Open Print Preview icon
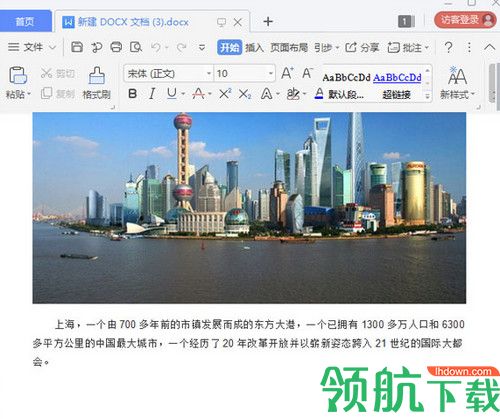 tap(136, 47)
